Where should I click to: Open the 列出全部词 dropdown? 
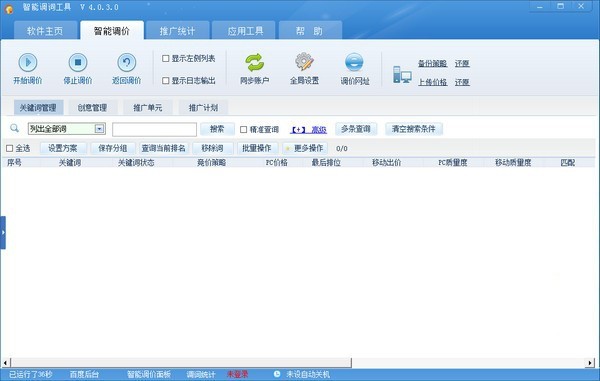[99, 129]
